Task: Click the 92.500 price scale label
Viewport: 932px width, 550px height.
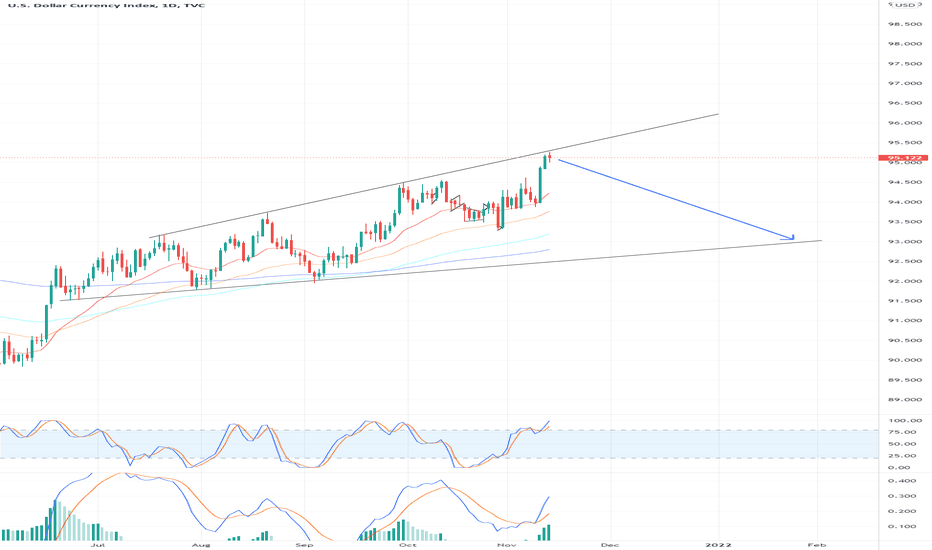Action: coord(905,262)
